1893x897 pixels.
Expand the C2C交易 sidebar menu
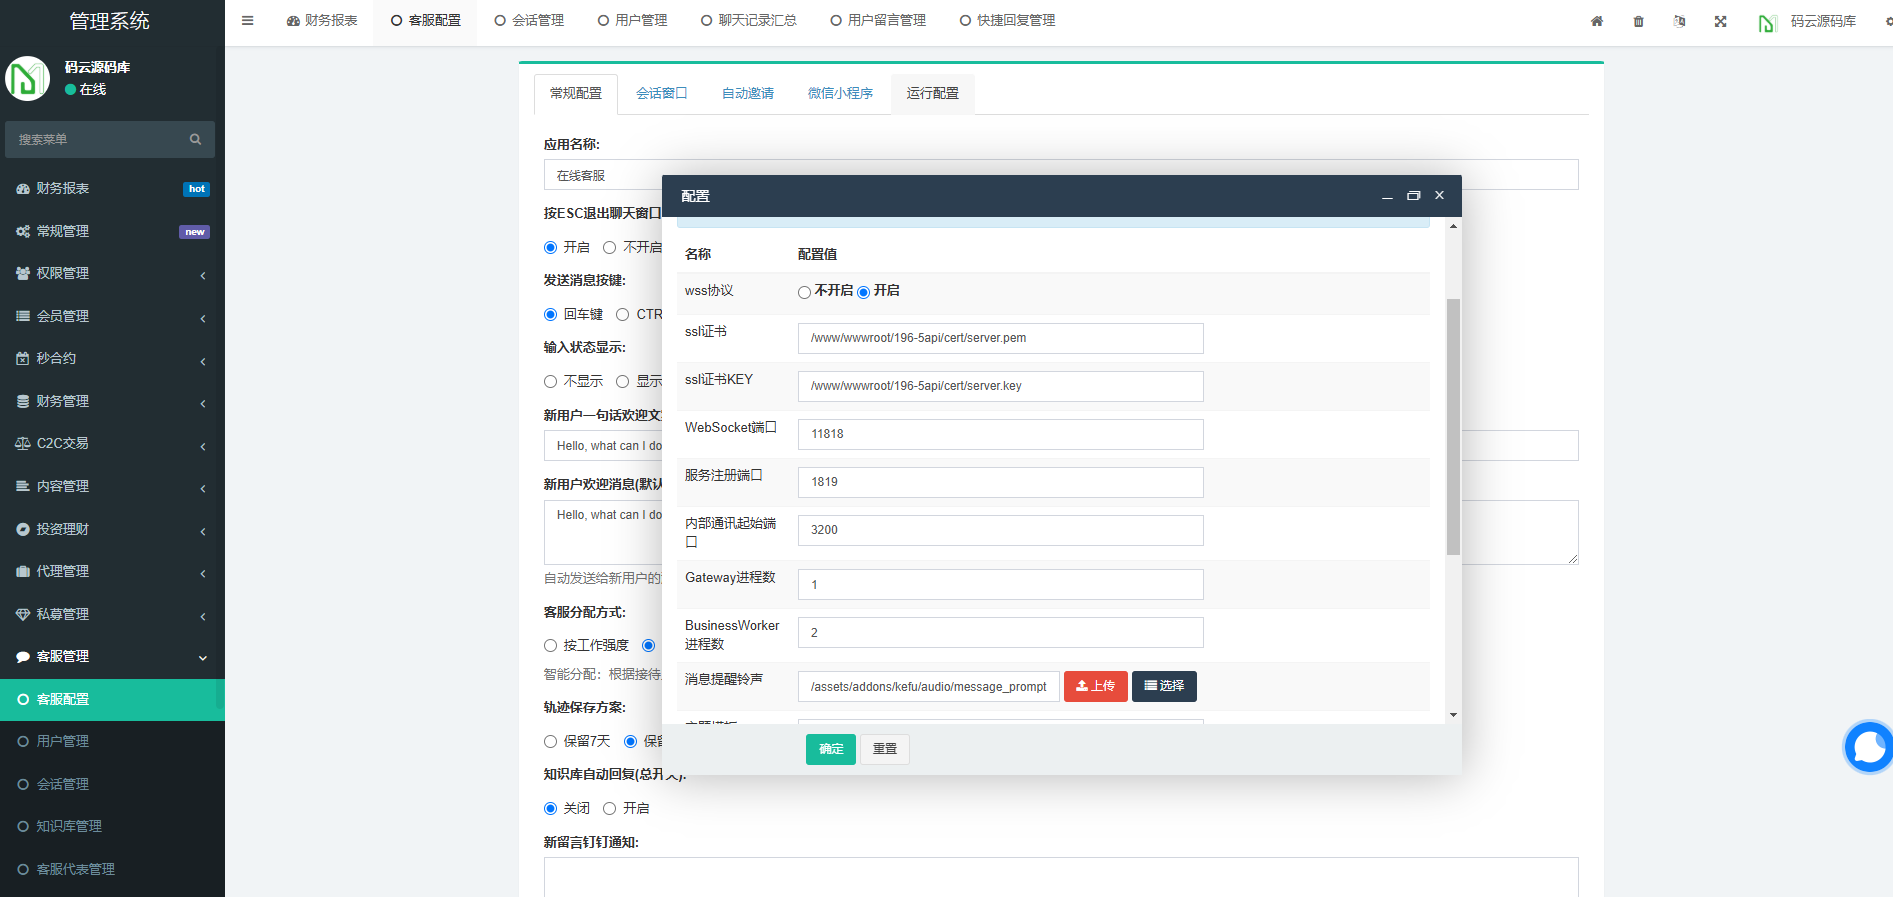(x=112, y=443)
